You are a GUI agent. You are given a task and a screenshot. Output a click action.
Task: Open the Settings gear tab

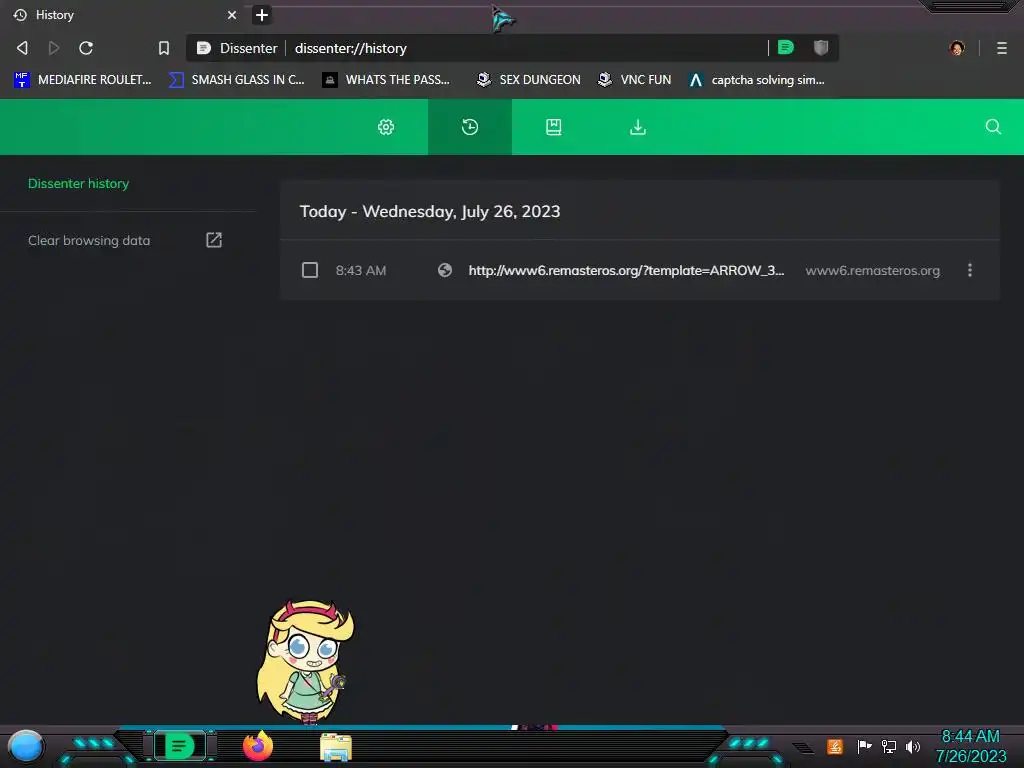[x=386, y=127]
